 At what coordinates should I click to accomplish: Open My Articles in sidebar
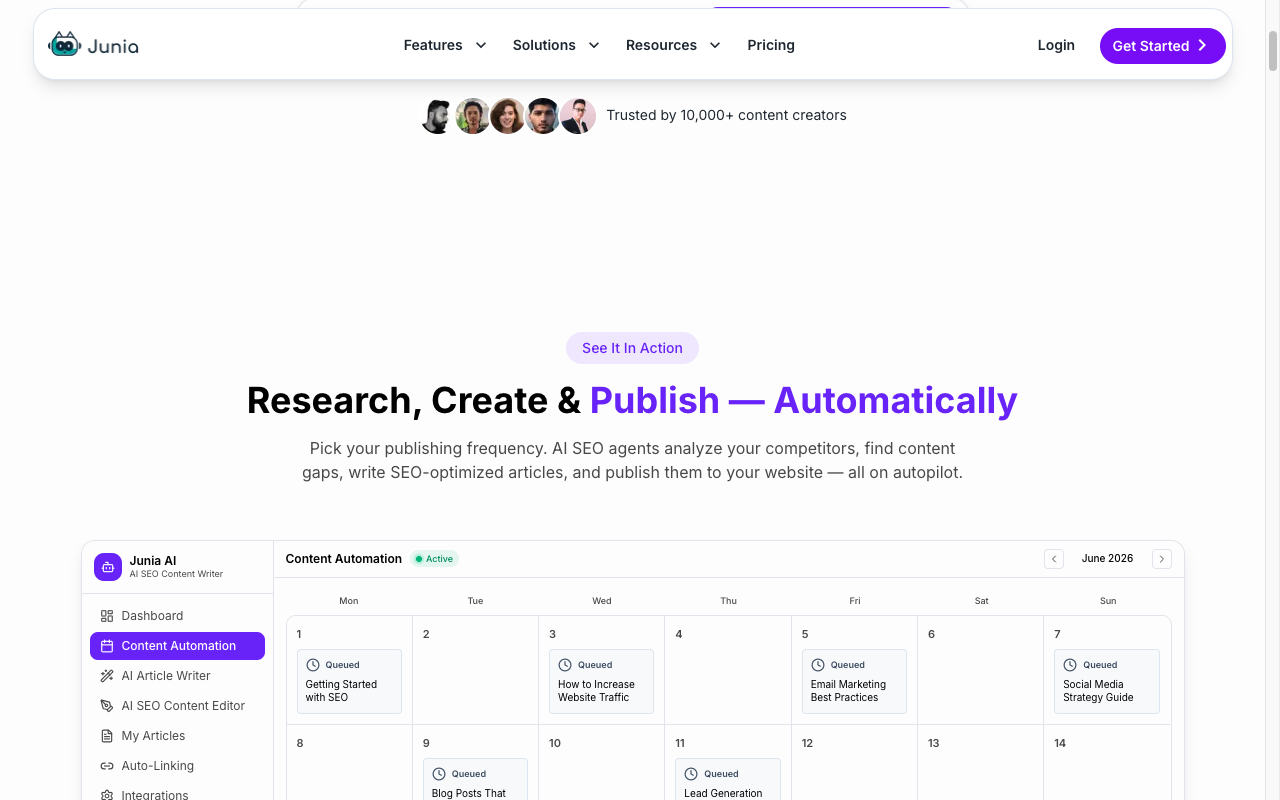[x=177, y=736]
